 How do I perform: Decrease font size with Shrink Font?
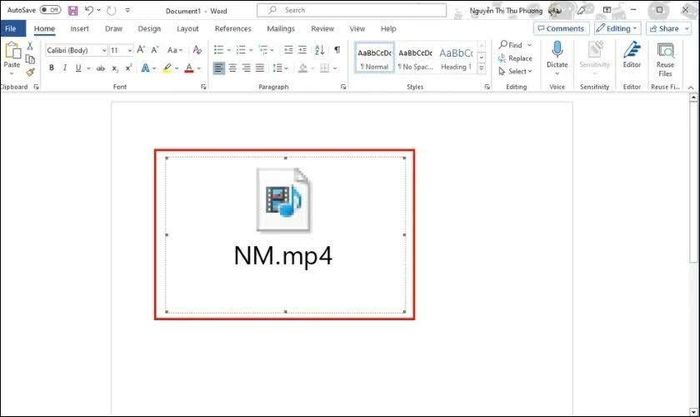coord(154,50)
